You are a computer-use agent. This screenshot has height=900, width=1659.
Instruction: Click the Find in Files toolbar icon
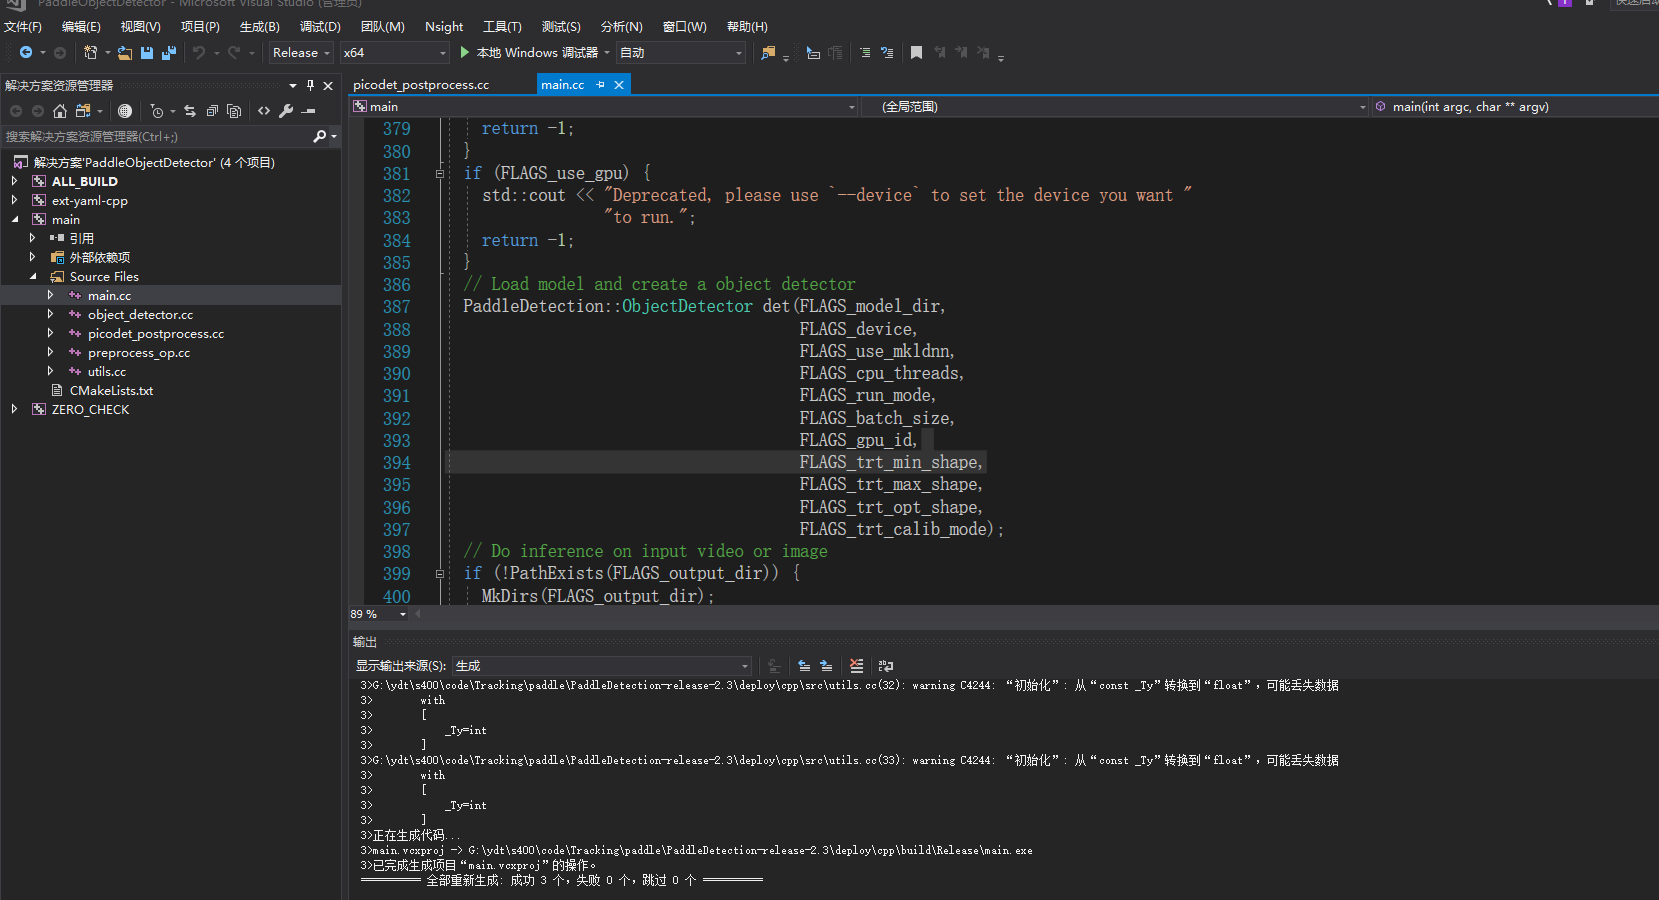(x=768, y=52)
